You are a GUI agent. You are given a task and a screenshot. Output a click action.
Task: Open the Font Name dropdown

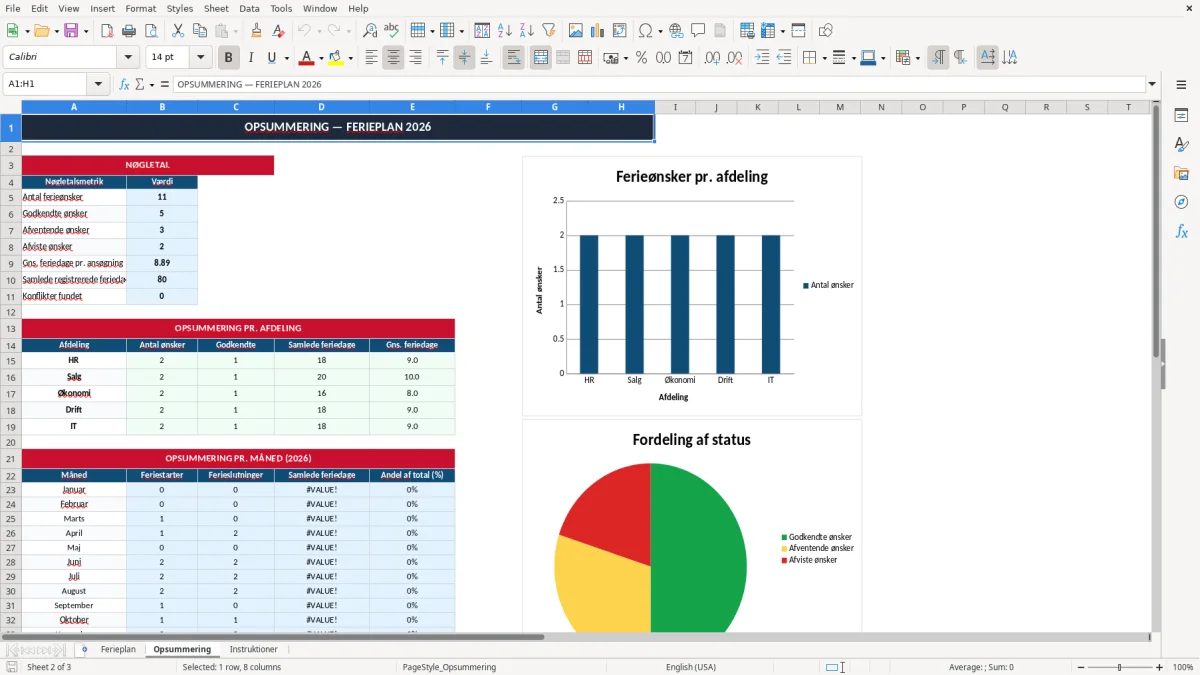[x=127, y=58]
